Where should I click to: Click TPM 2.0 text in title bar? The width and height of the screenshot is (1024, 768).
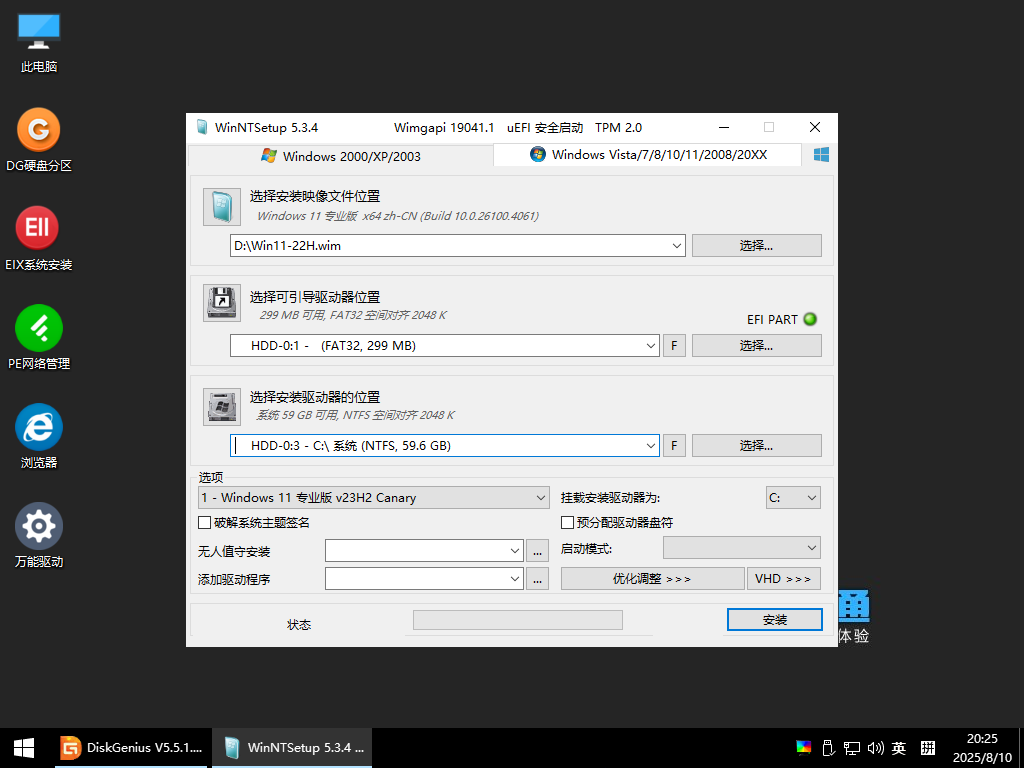pos(618,127)
